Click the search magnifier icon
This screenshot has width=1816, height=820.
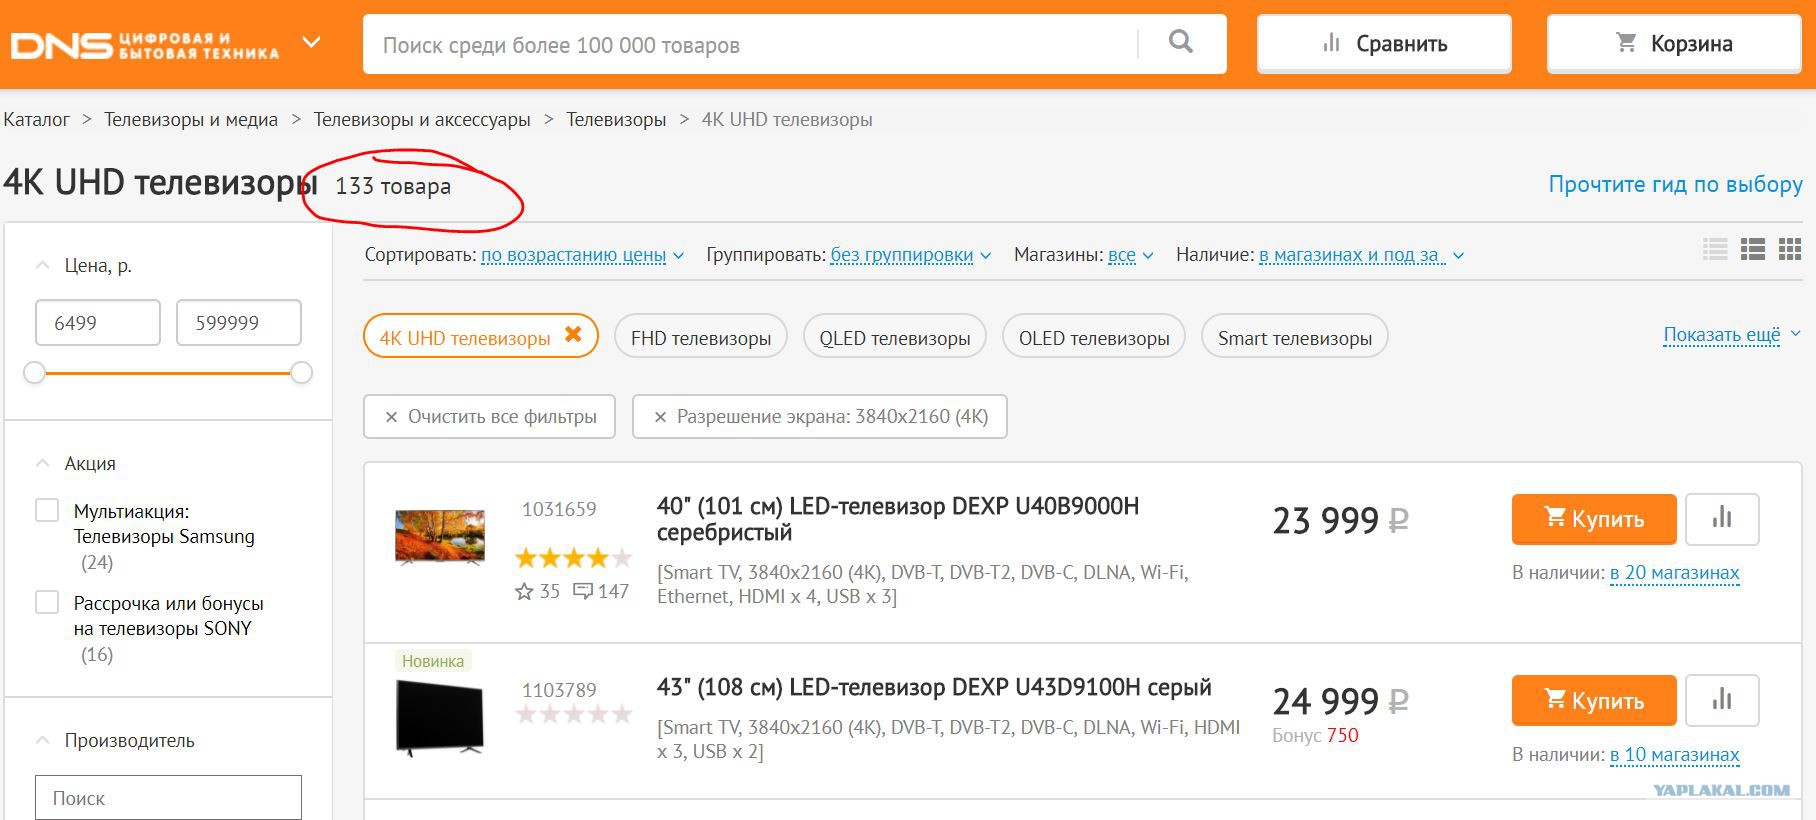(x=1181, y=42)
